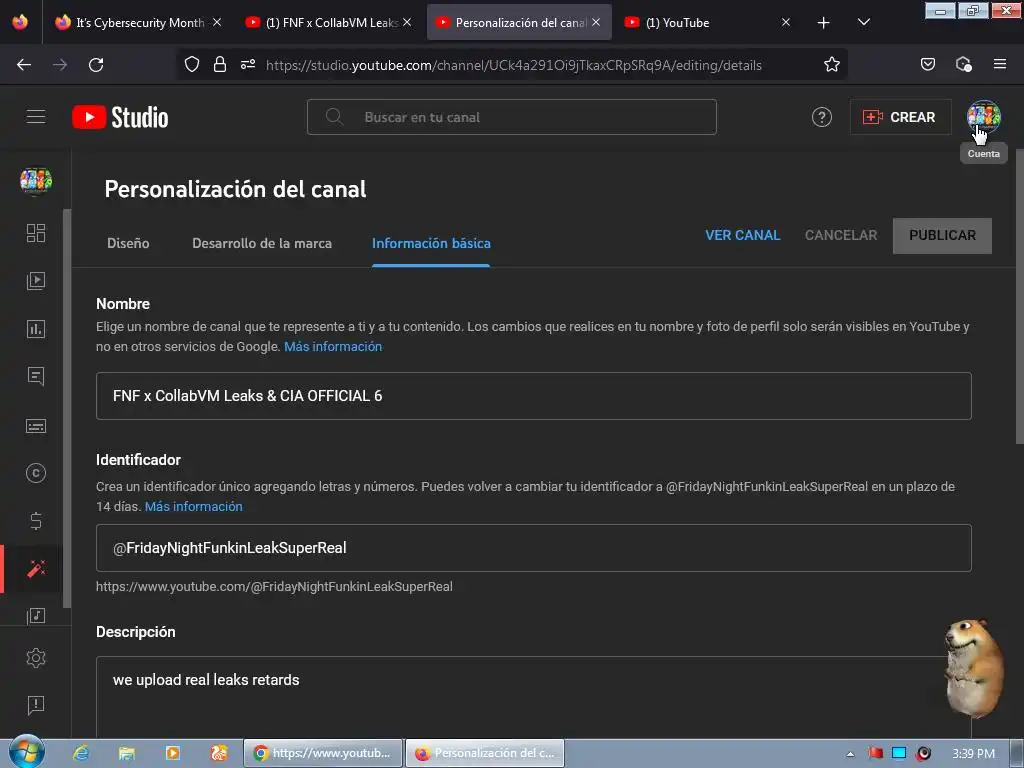Open the site permissions icon in the address bar
Viewport: 1024px width, 768px height.
point(248,65)
